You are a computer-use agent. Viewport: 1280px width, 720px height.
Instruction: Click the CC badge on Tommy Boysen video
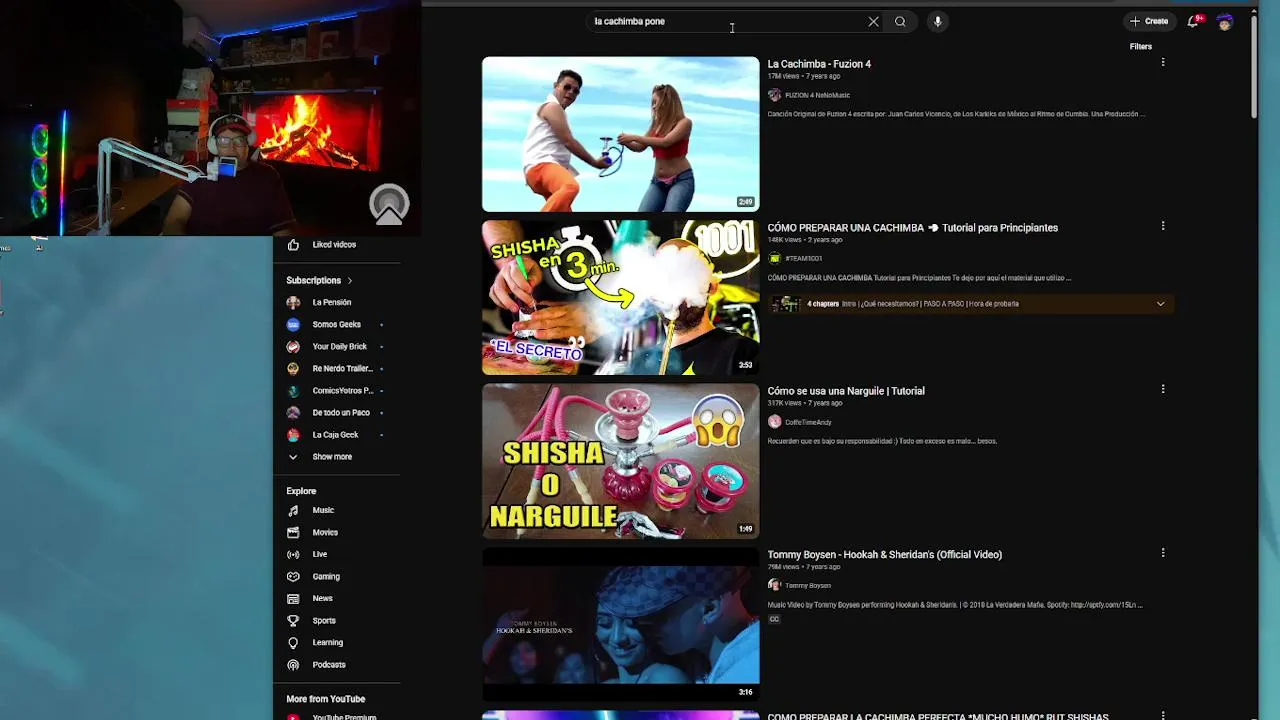tap(774, 619)
